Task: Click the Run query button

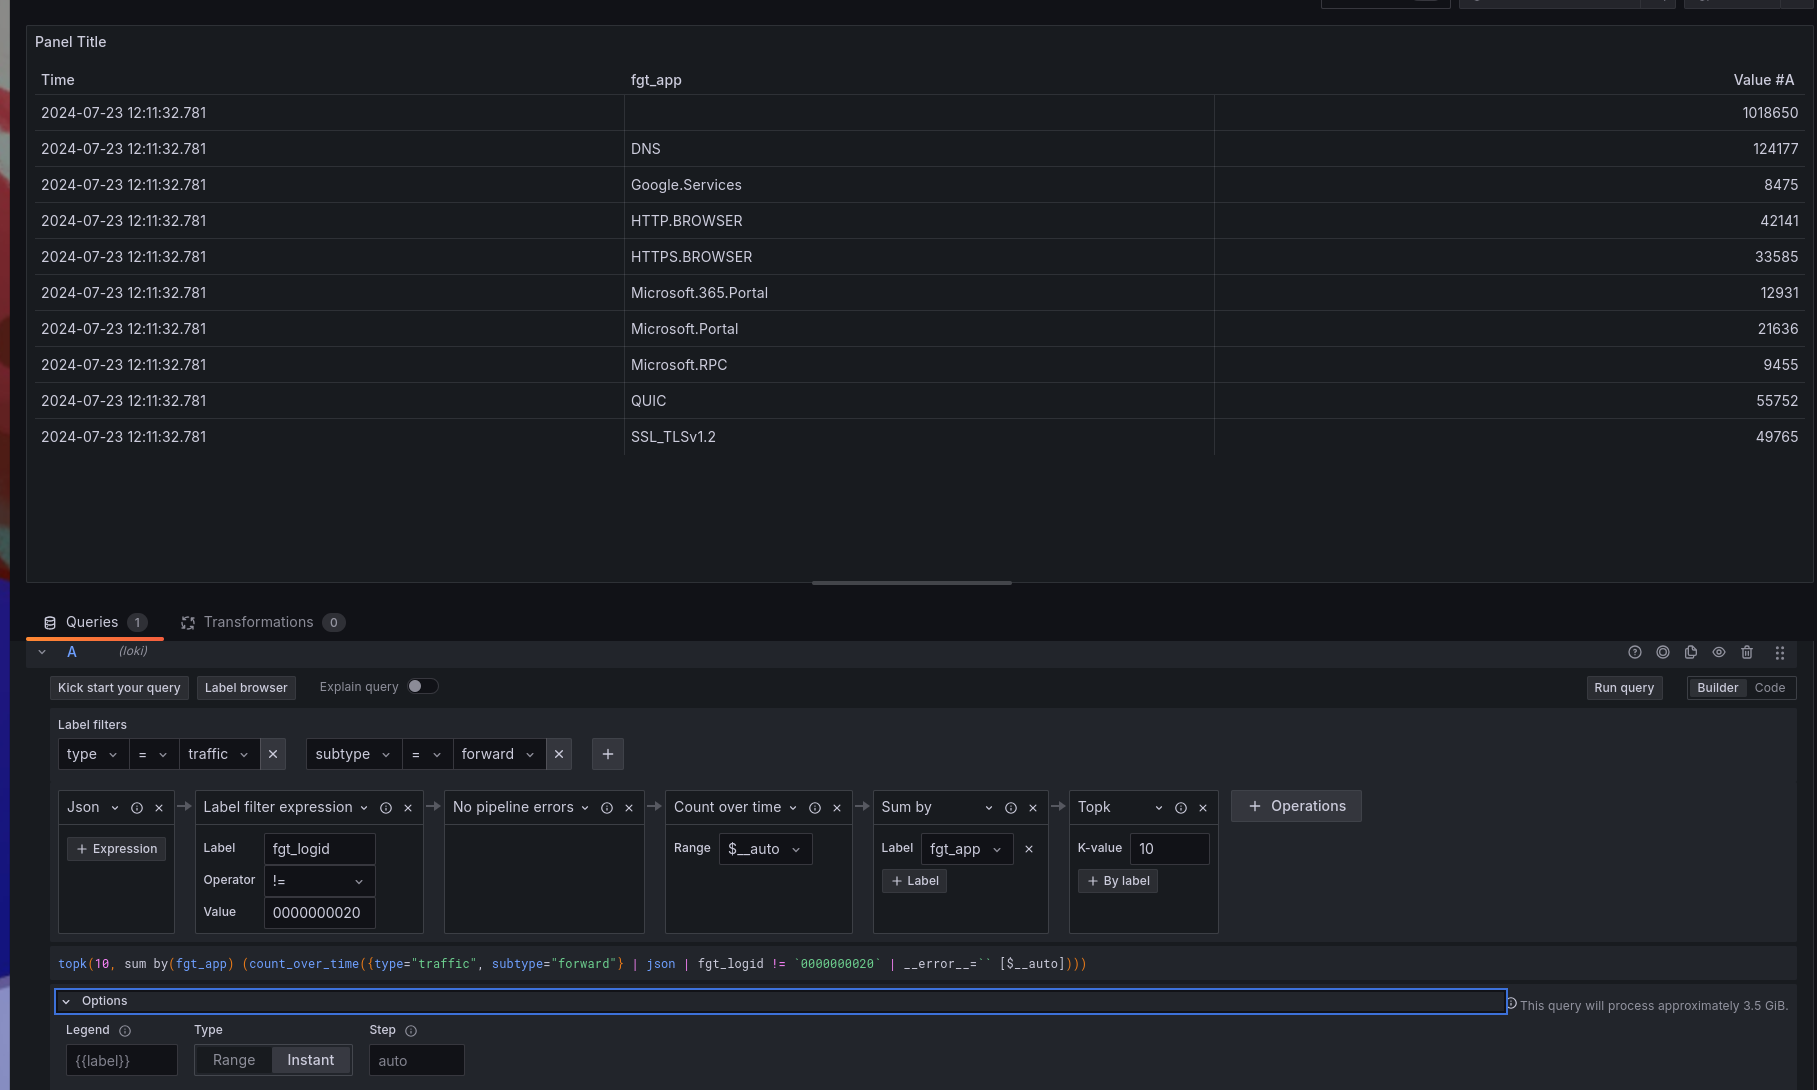Action: click(1624, 687)
